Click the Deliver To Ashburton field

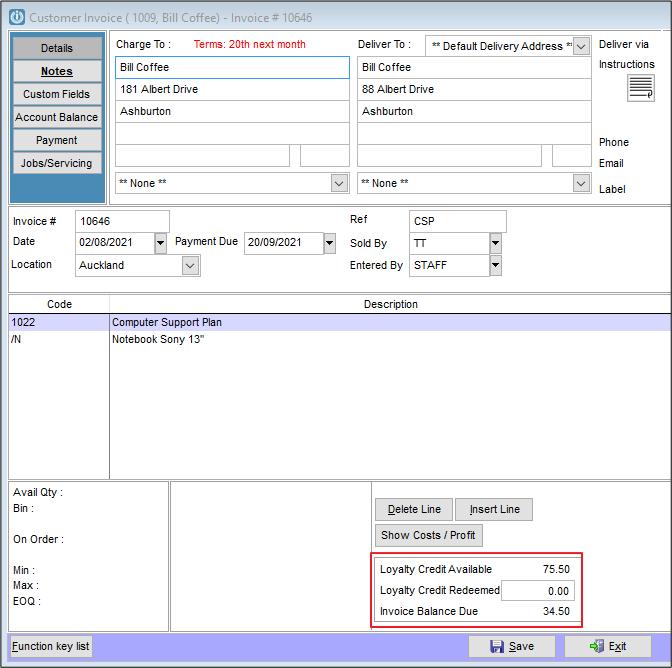[x=474, y=111]
